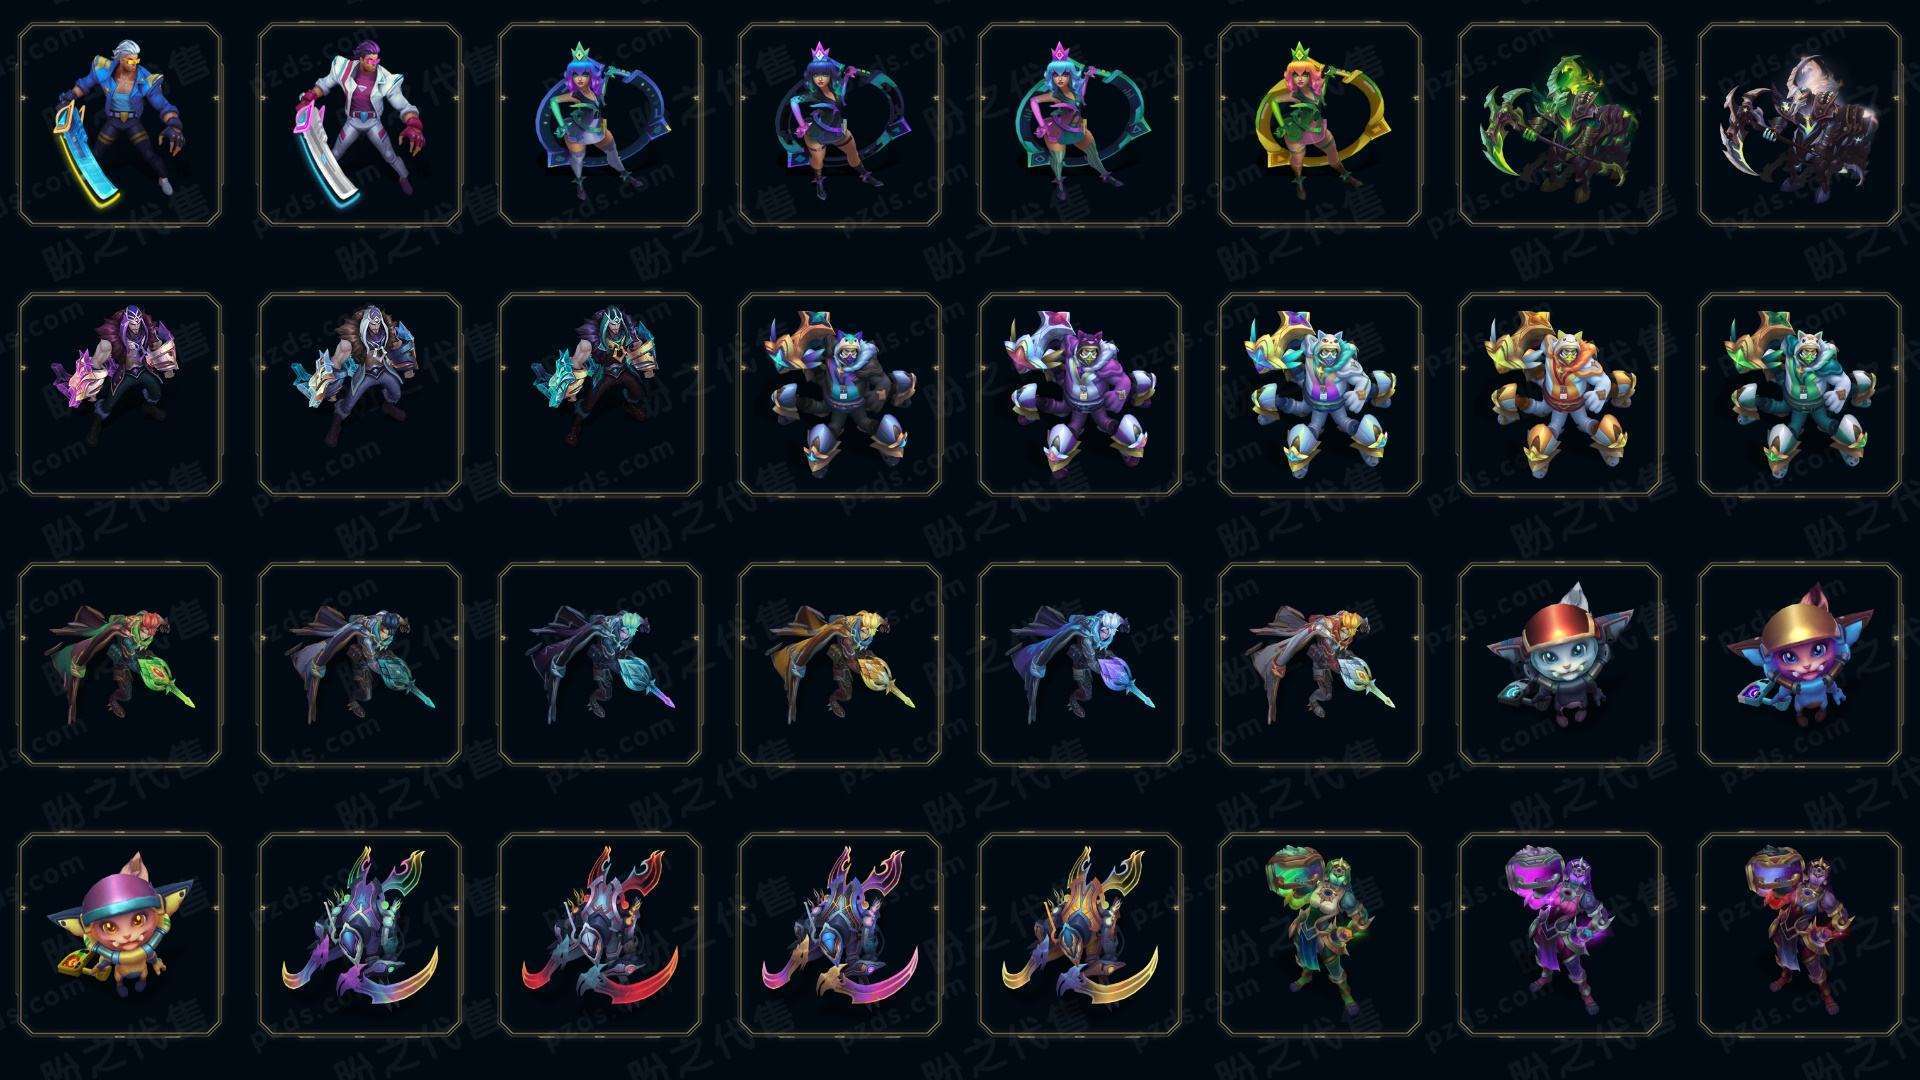Select the magenta-robed figure with purple lantern
This screenshot has width=1920, height=1080.
point(1560,934)
